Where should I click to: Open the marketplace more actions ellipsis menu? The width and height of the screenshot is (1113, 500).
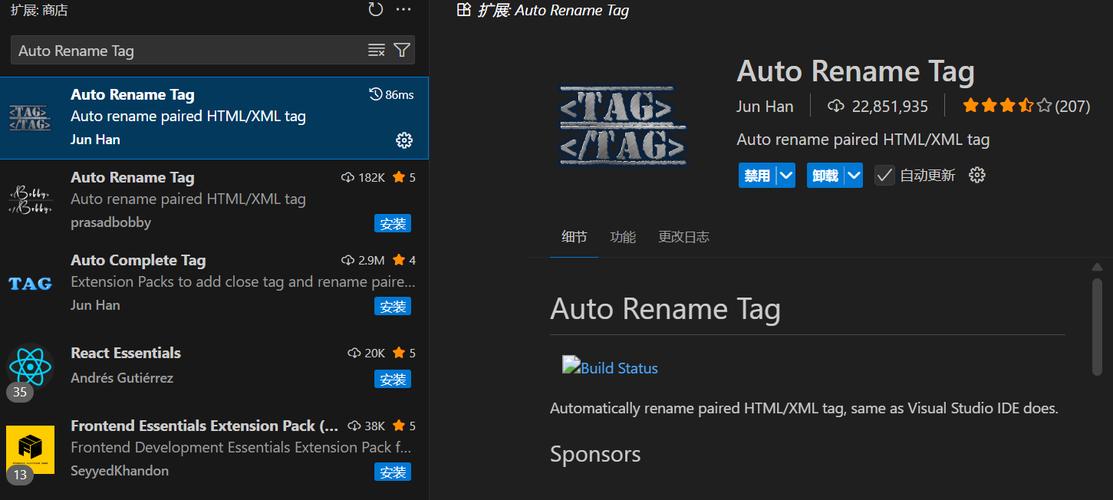click(x=404, y=10)
